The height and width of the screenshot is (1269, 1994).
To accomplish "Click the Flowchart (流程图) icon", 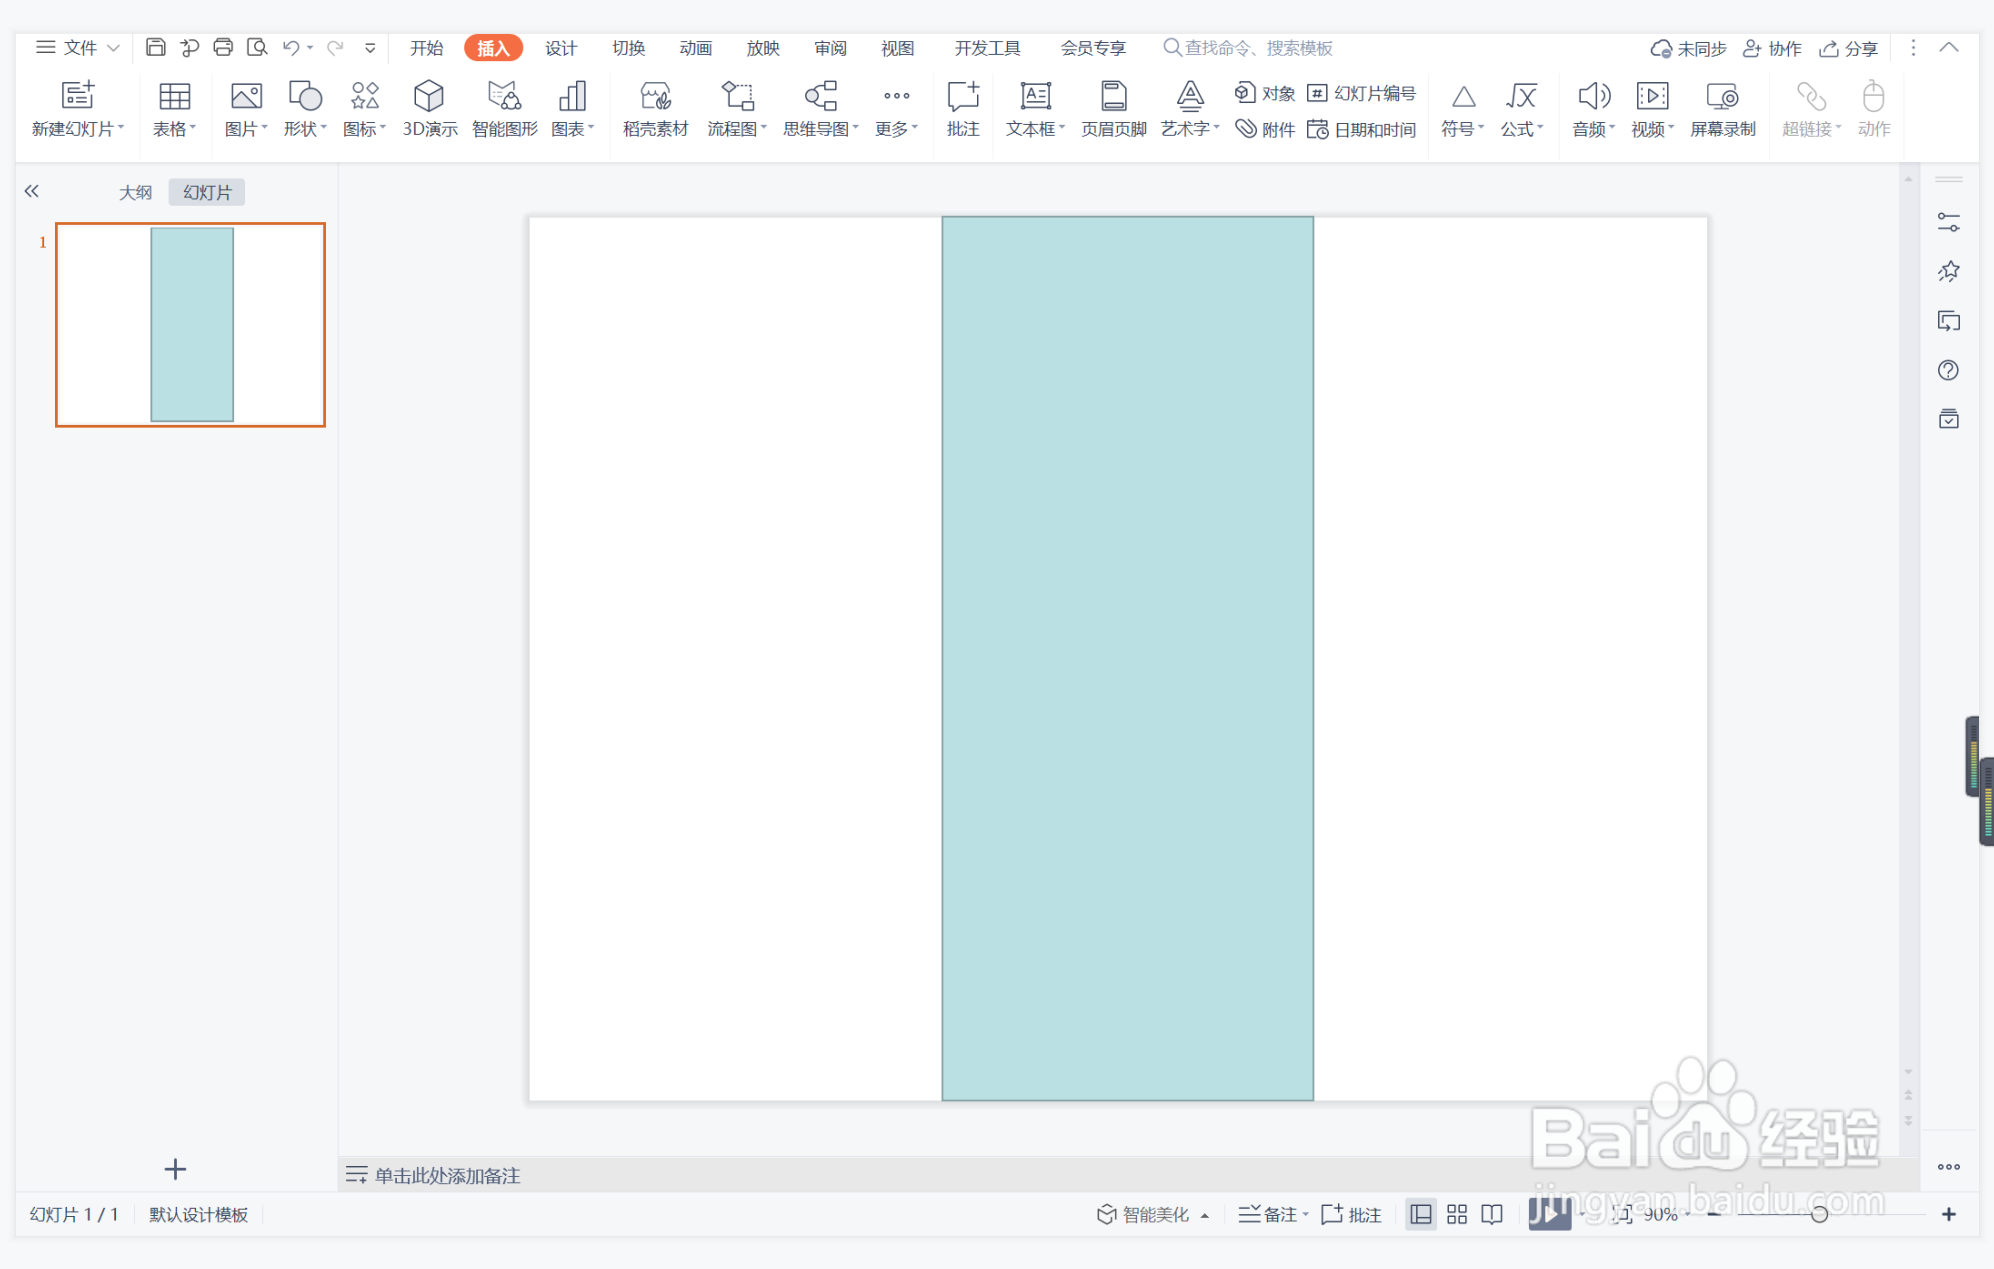I will pyautogui.click(x=737, y=95).
